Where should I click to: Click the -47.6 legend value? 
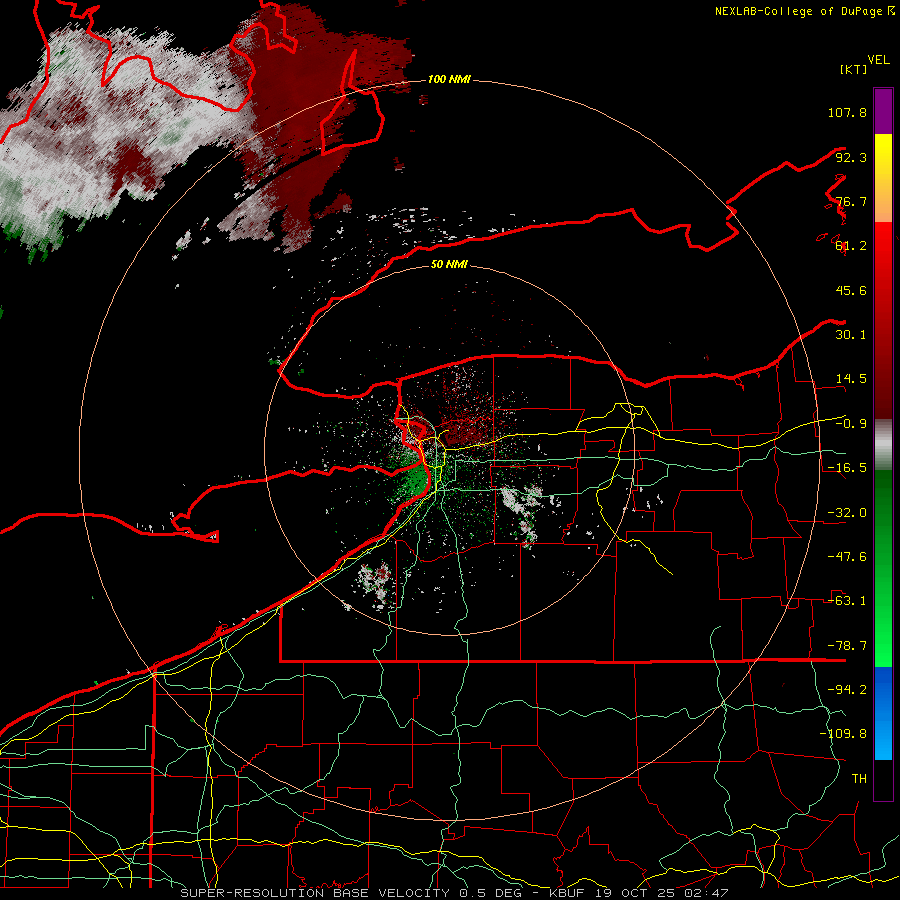point(847,557)
